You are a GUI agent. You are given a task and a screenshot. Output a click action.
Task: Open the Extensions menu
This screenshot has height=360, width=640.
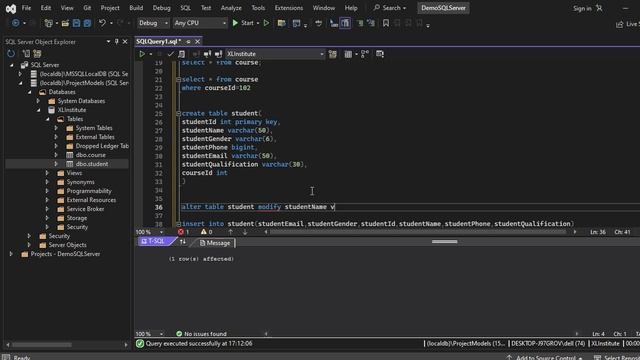point(289,8)
